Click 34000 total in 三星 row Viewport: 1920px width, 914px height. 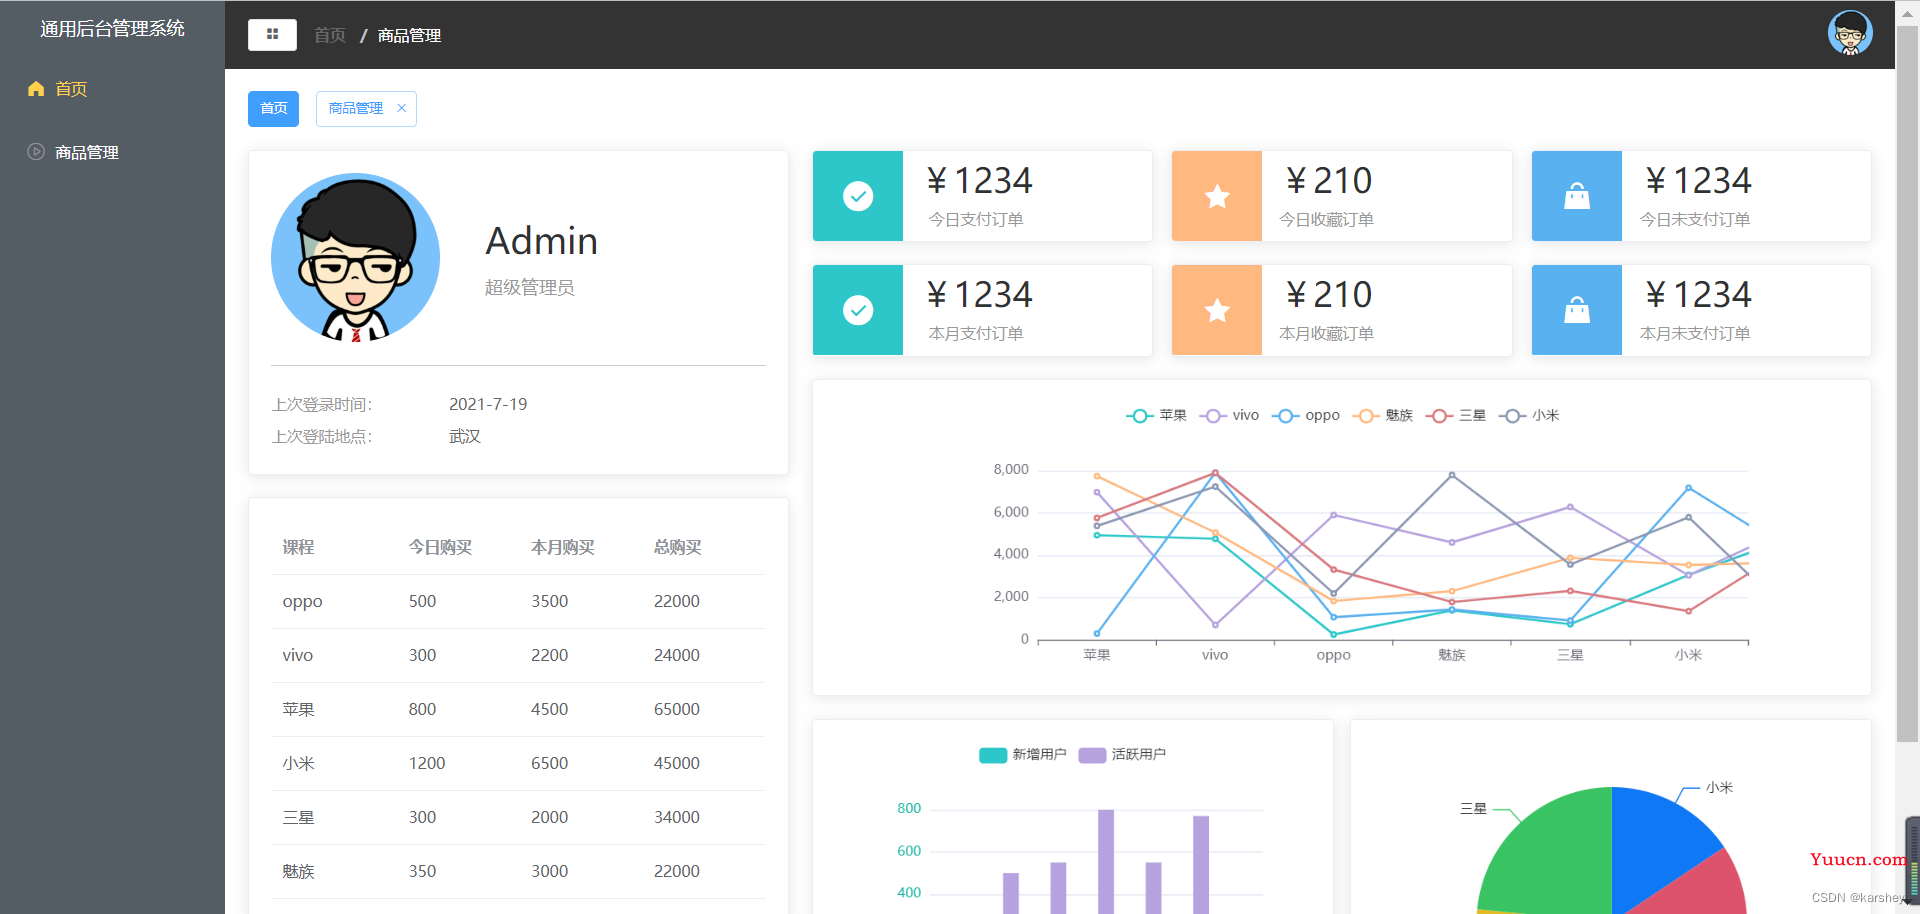pos(677,817)
